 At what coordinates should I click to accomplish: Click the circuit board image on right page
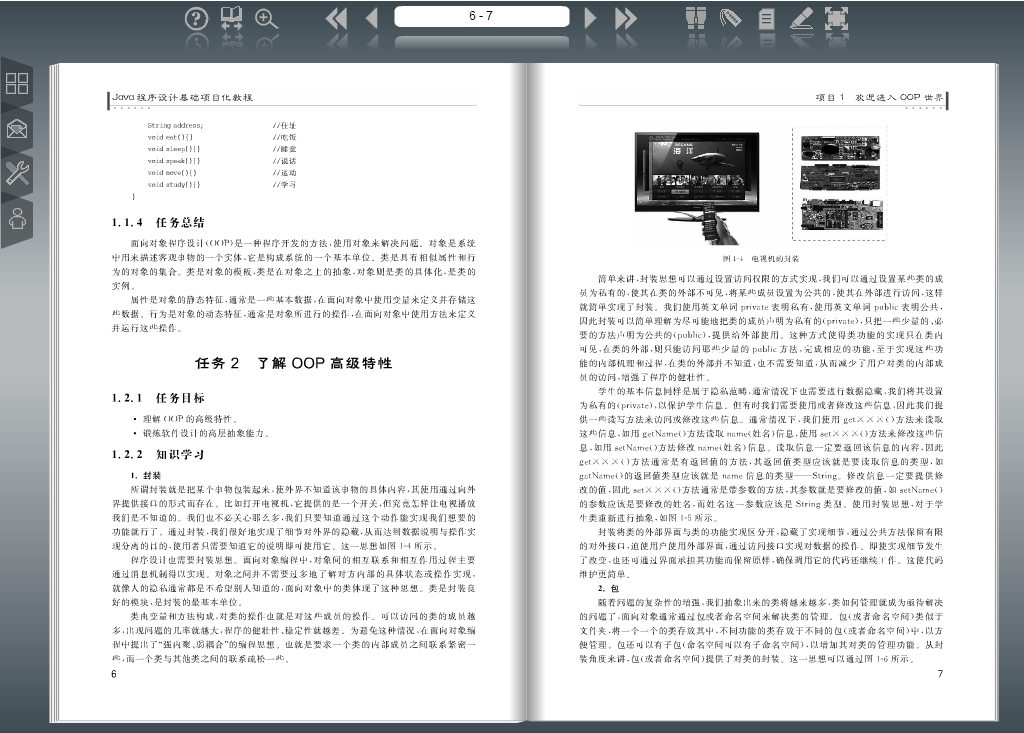(845, 183)
